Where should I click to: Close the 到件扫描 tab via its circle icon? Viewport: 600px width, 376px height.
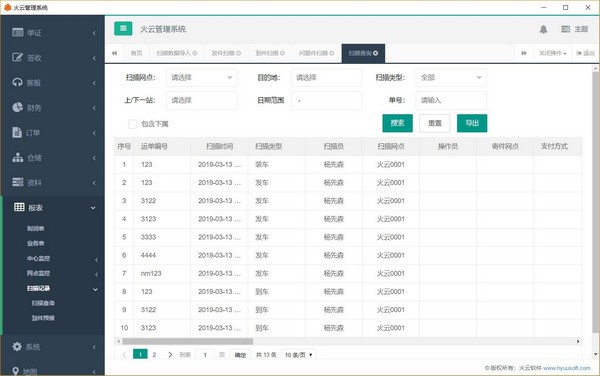click(282, 53)
